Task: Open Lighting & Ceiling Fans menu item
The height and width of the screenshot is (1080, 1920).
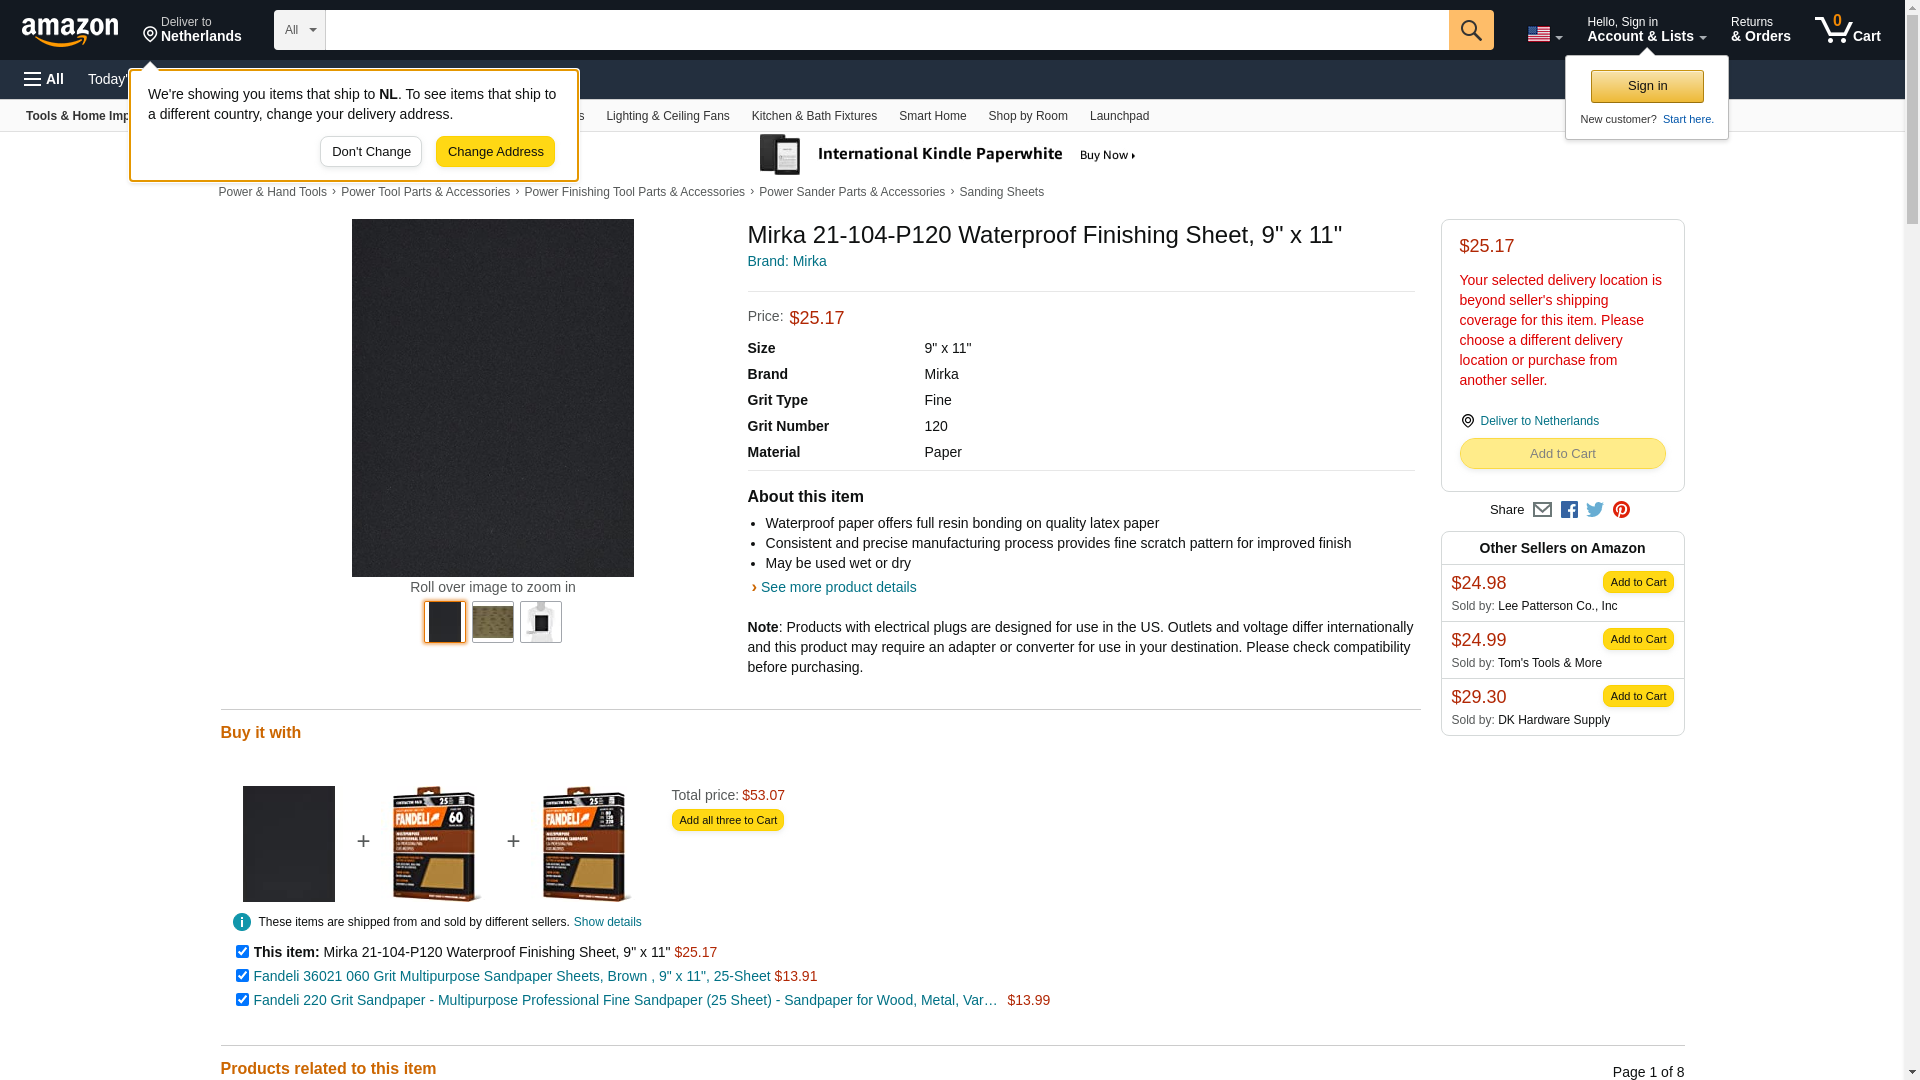Action: click(x=667, y=116)
